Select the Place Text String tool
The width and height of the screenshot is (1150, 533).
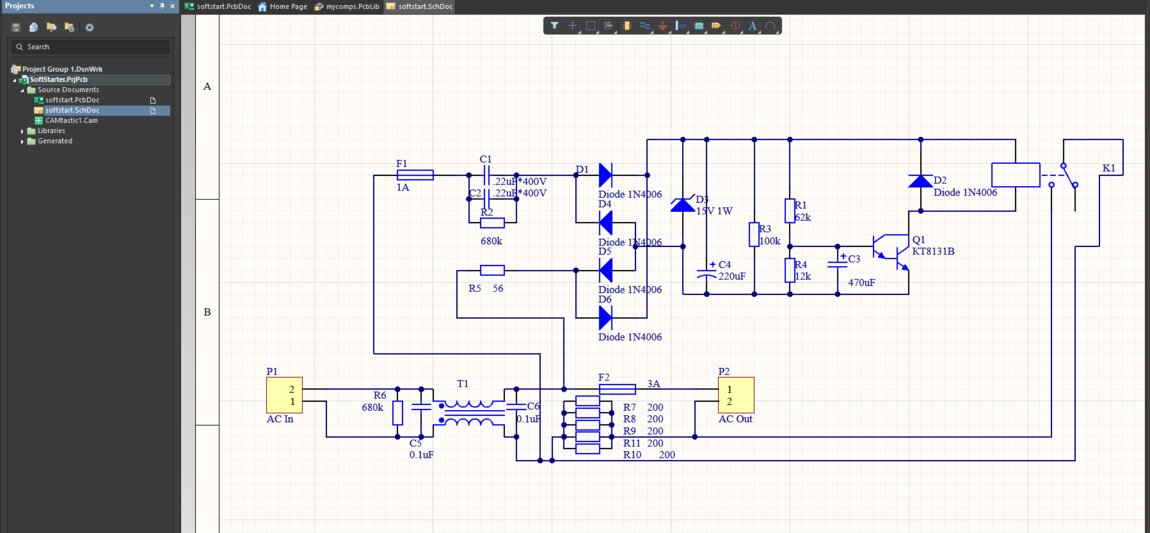753,26
